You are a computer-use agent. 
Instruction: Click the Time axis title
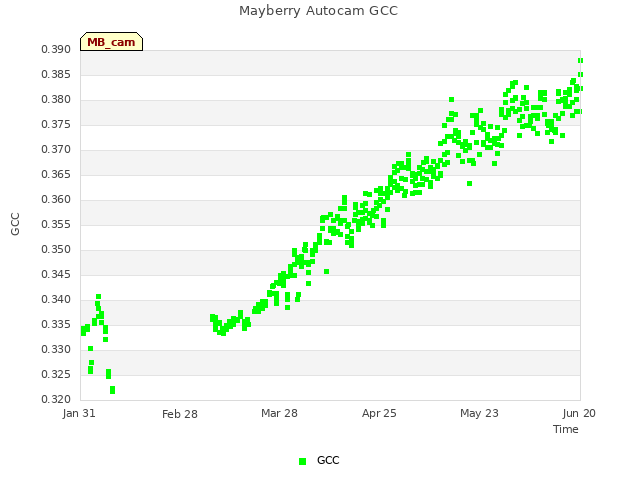tap(566, 429)
